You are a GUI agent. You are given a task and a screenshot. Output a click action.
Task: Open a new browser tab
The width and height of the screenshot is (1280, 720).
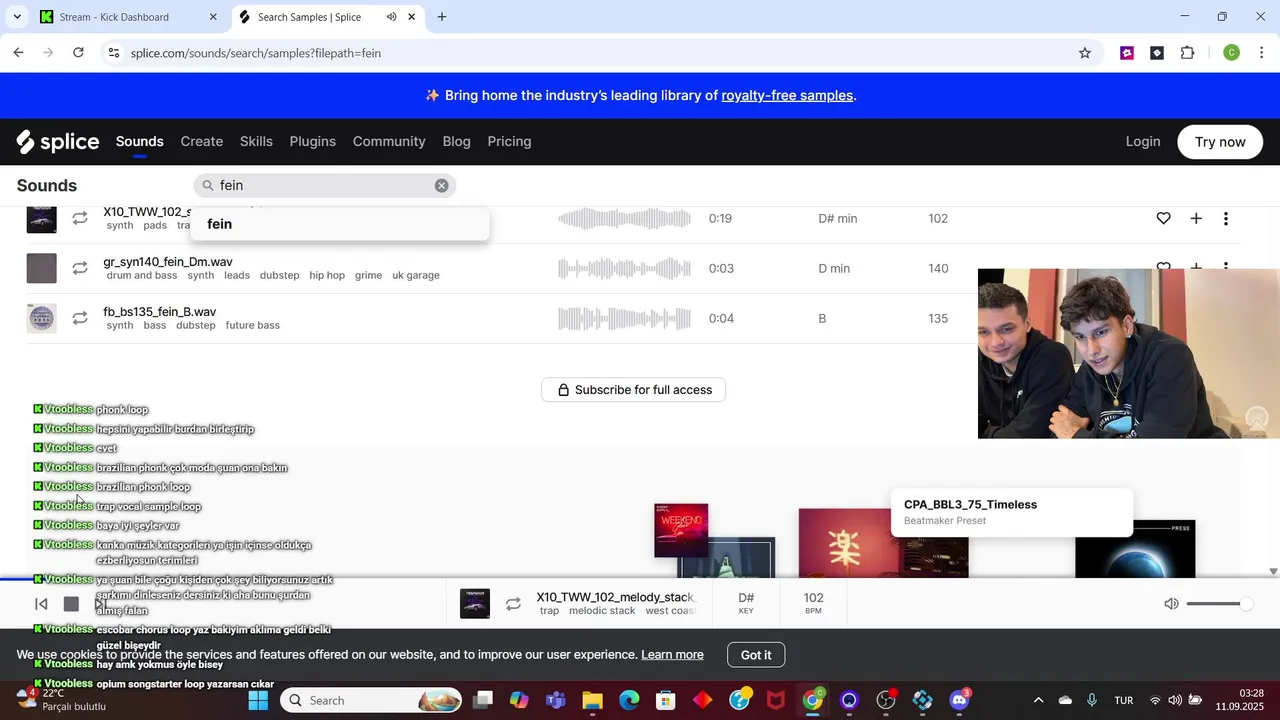tap(442, 17)
